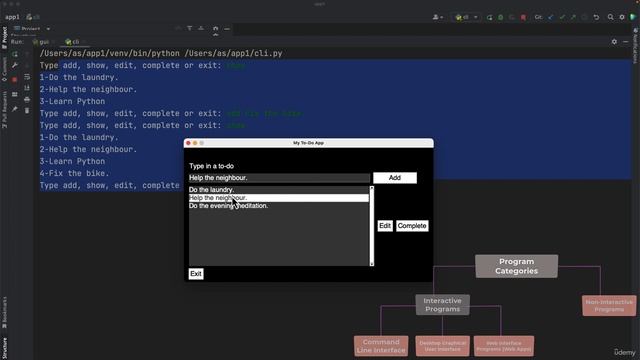Hide the Project panel minimize icon

(227, 29)
